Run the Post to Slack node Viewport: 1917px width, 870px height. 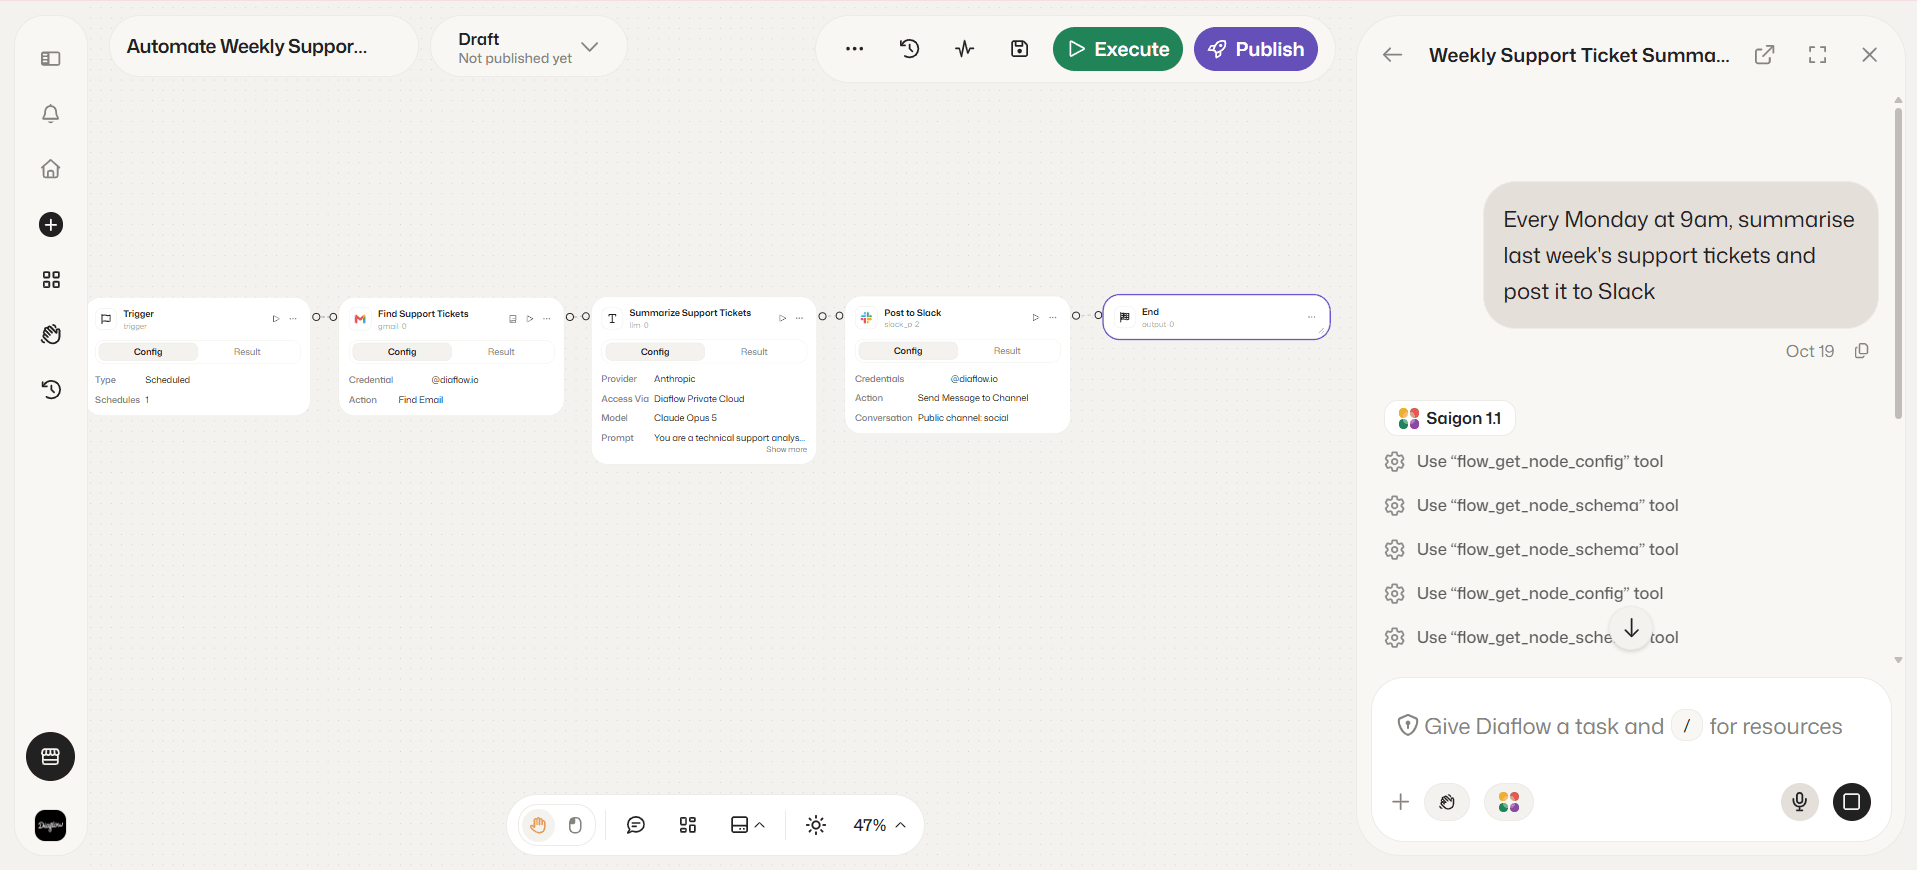1035,318
